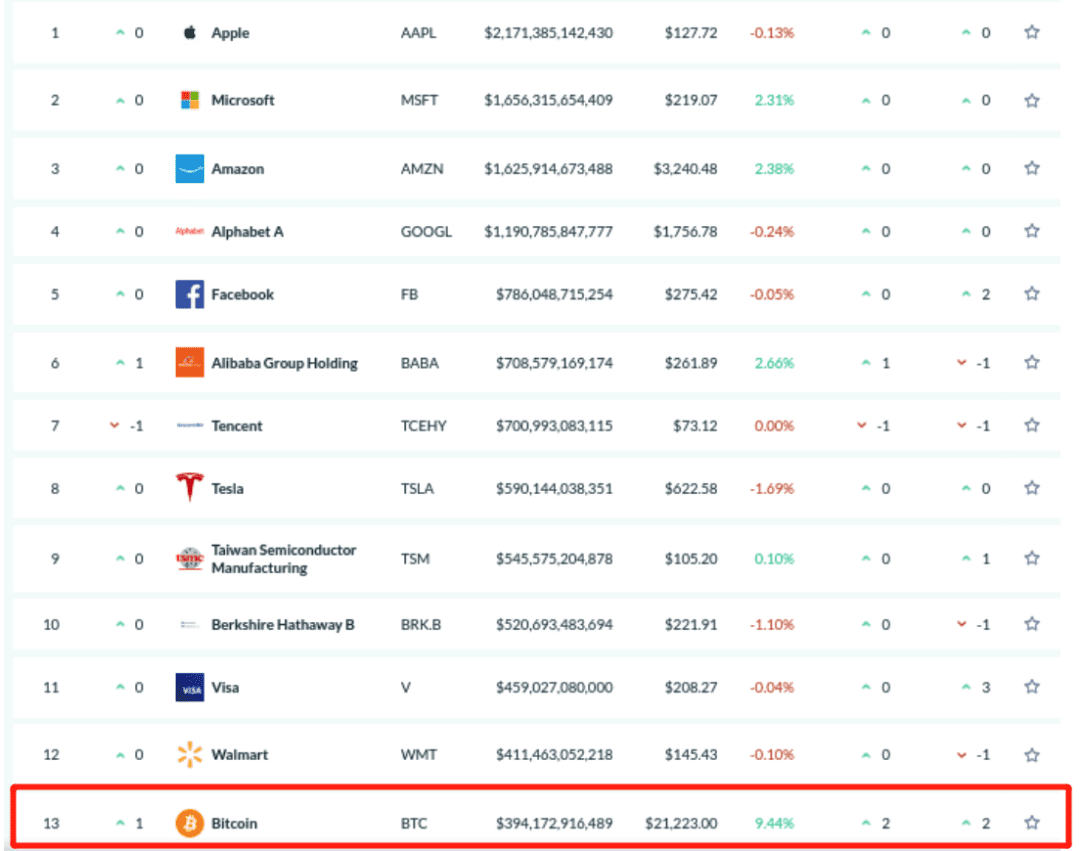Click the Visa logo icon
This screenshot has height=851, width=1080.
coord(189,687)
